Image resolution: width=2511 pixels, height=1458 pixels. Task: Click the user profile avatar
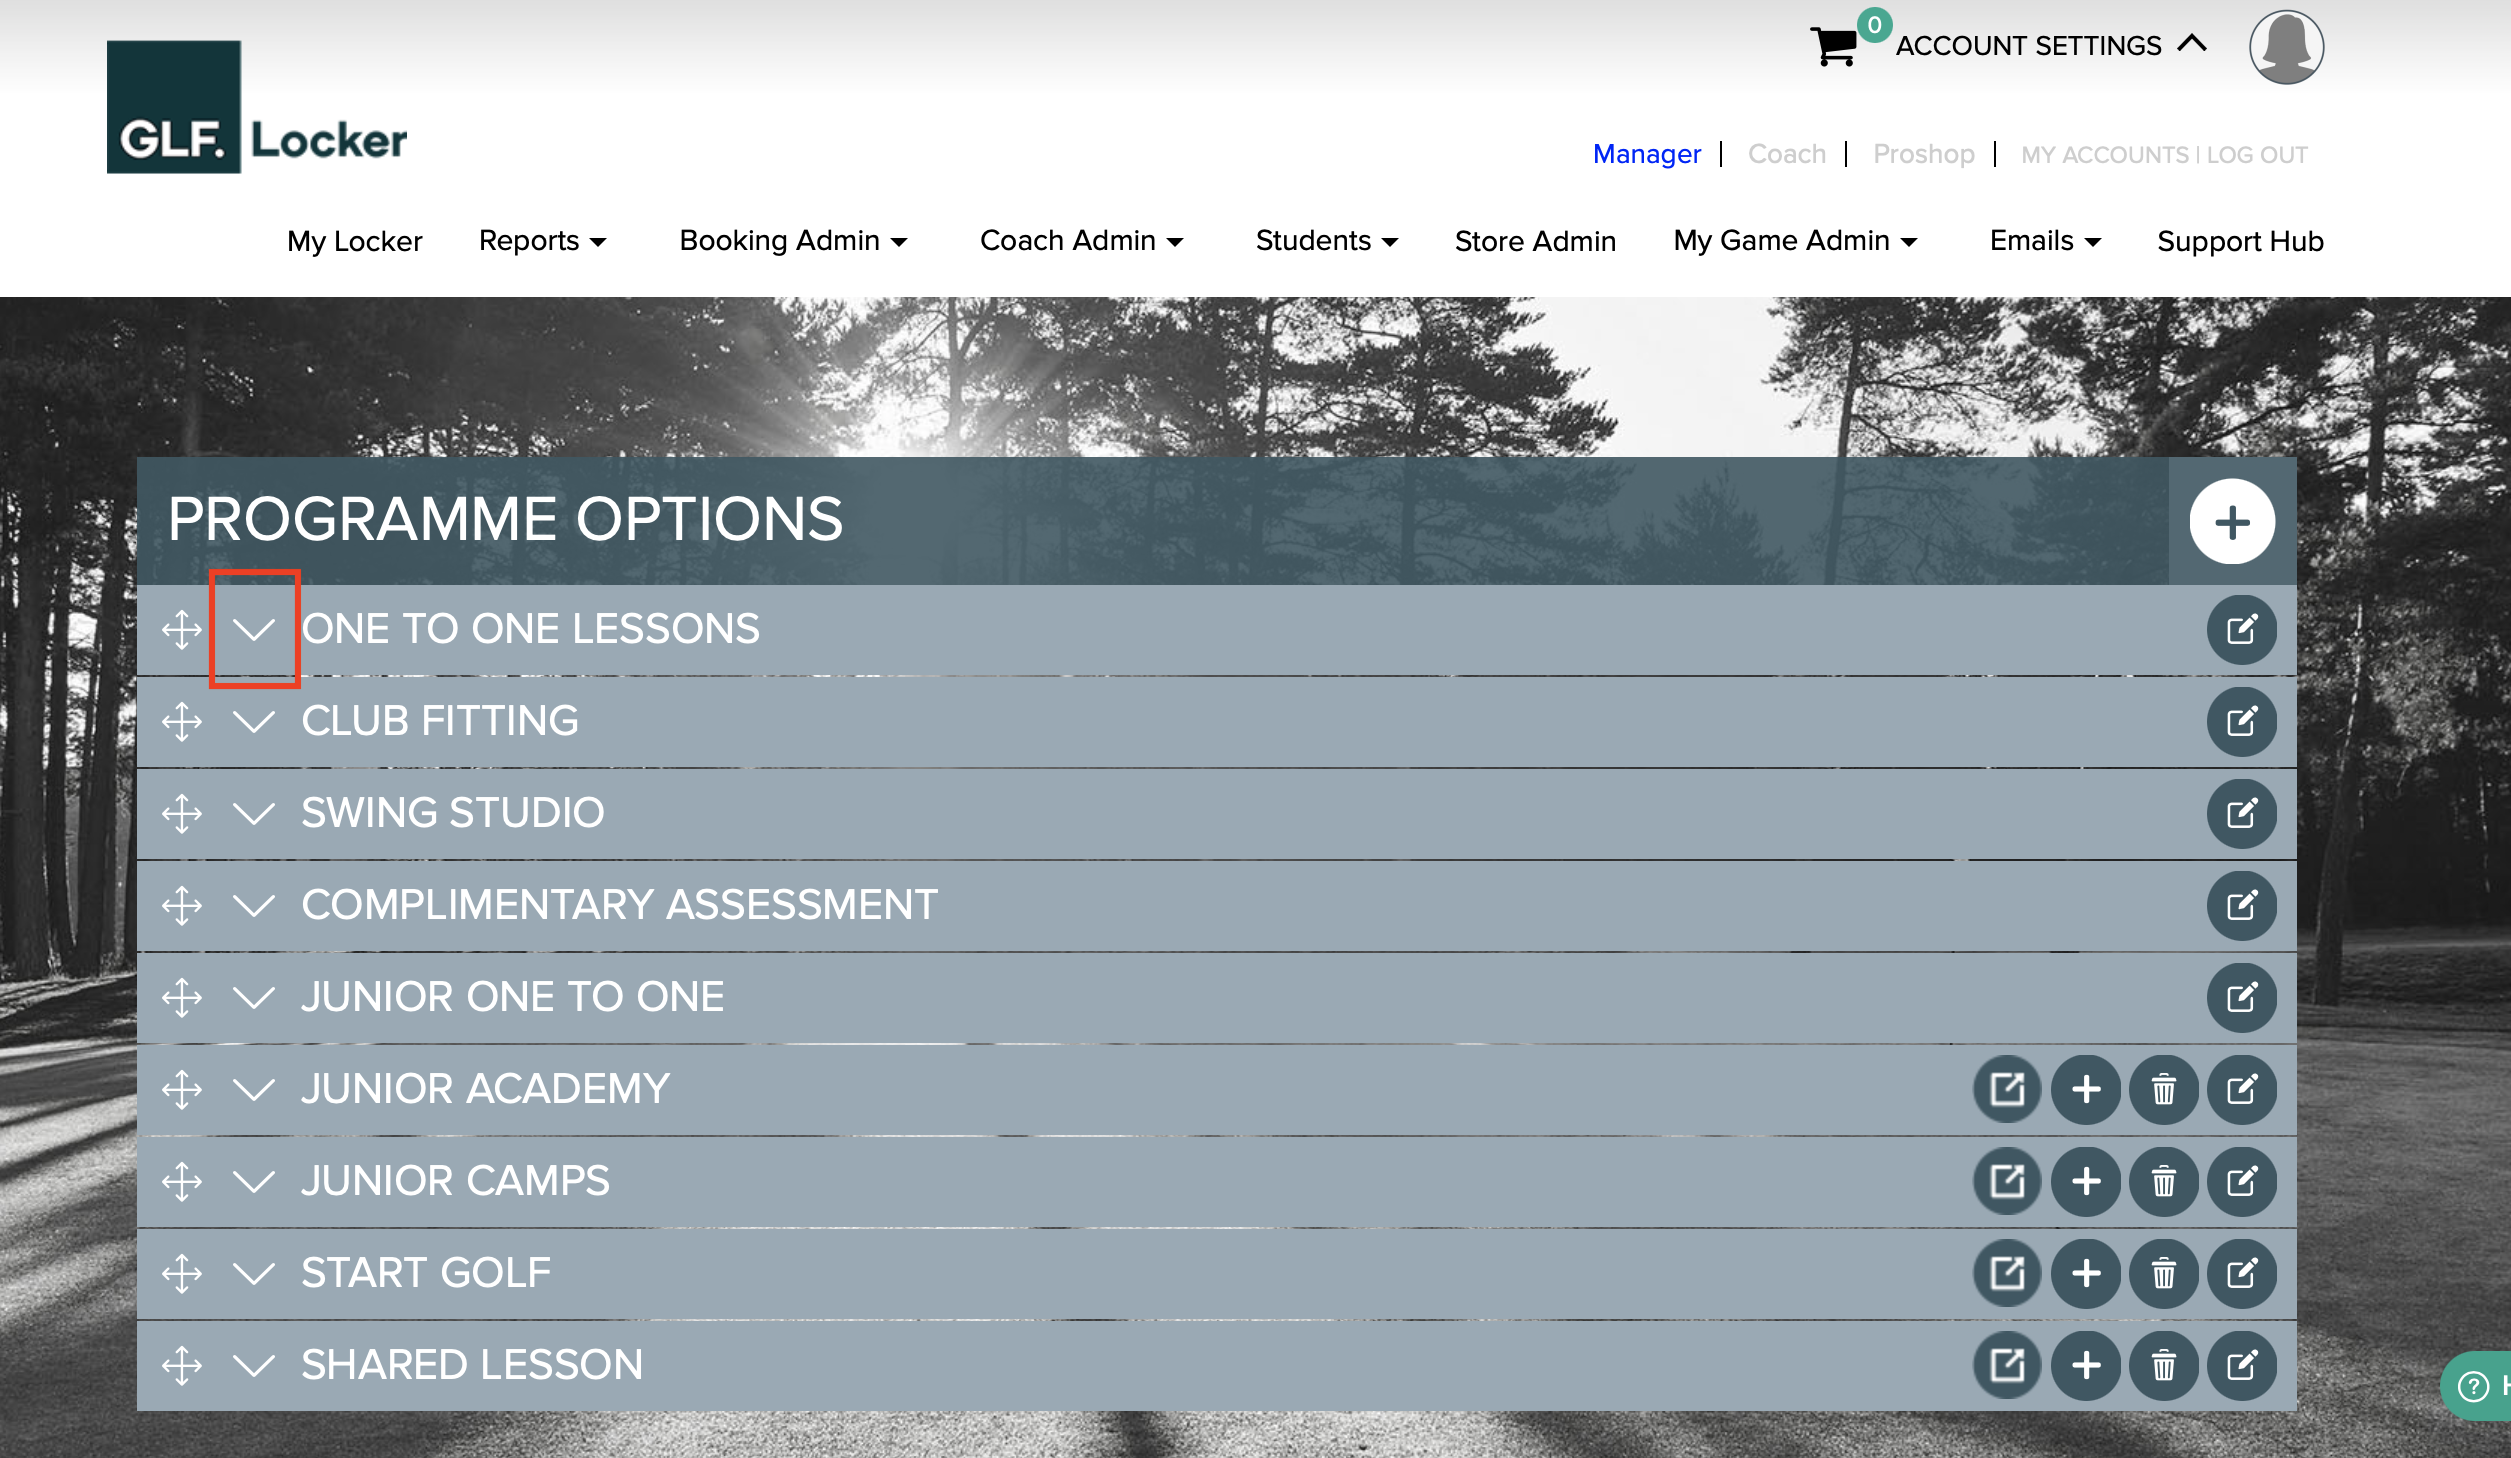click(x=2286, y=47)
